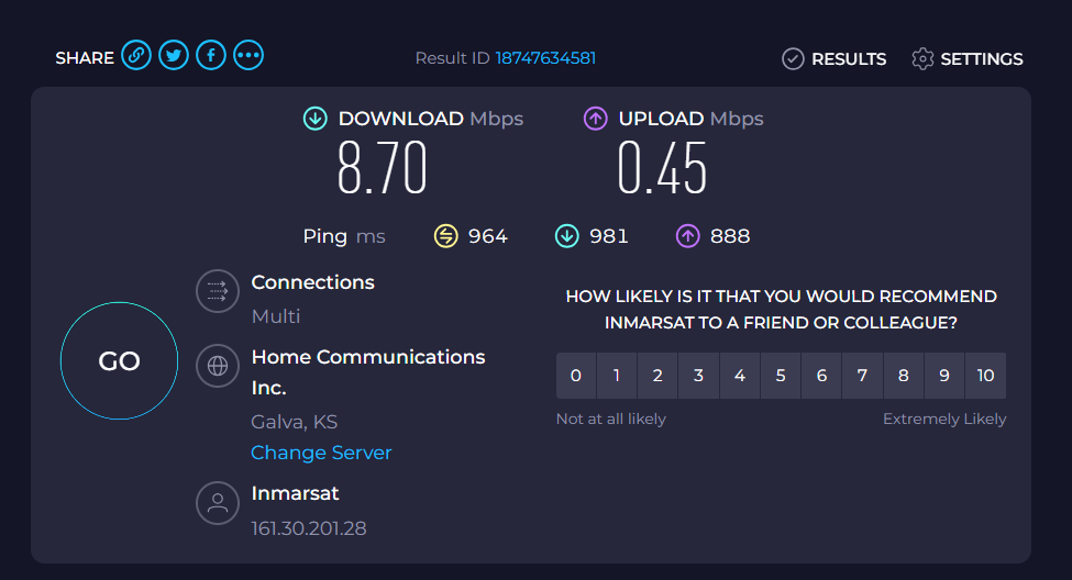Click the Connections multi icon
Viewport: 1072px width, 580px height.
coord(217,292)
